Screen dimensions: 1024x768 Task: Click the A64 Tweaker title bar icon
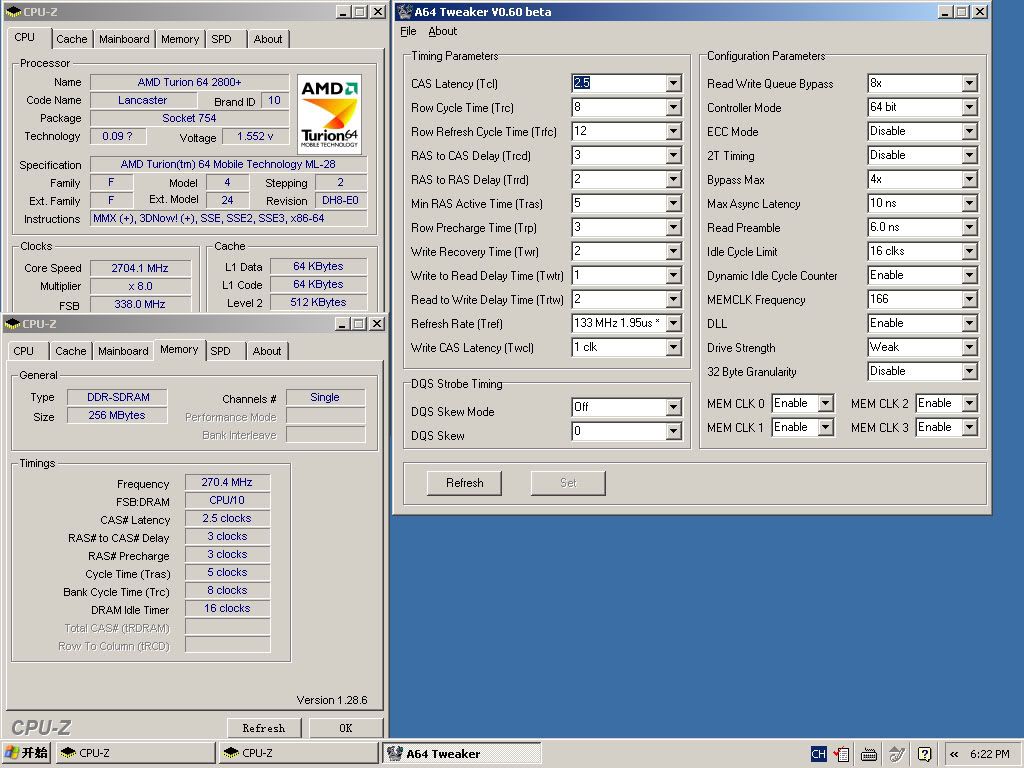click(405, 12)
